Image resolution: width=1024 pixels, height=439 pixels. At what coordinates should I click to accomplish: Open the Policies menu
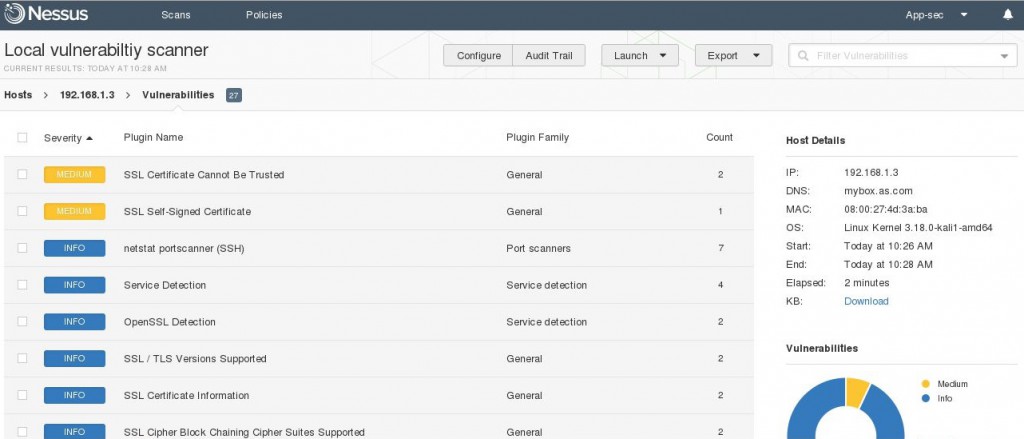pyautogui.click(x=264, y=15)
